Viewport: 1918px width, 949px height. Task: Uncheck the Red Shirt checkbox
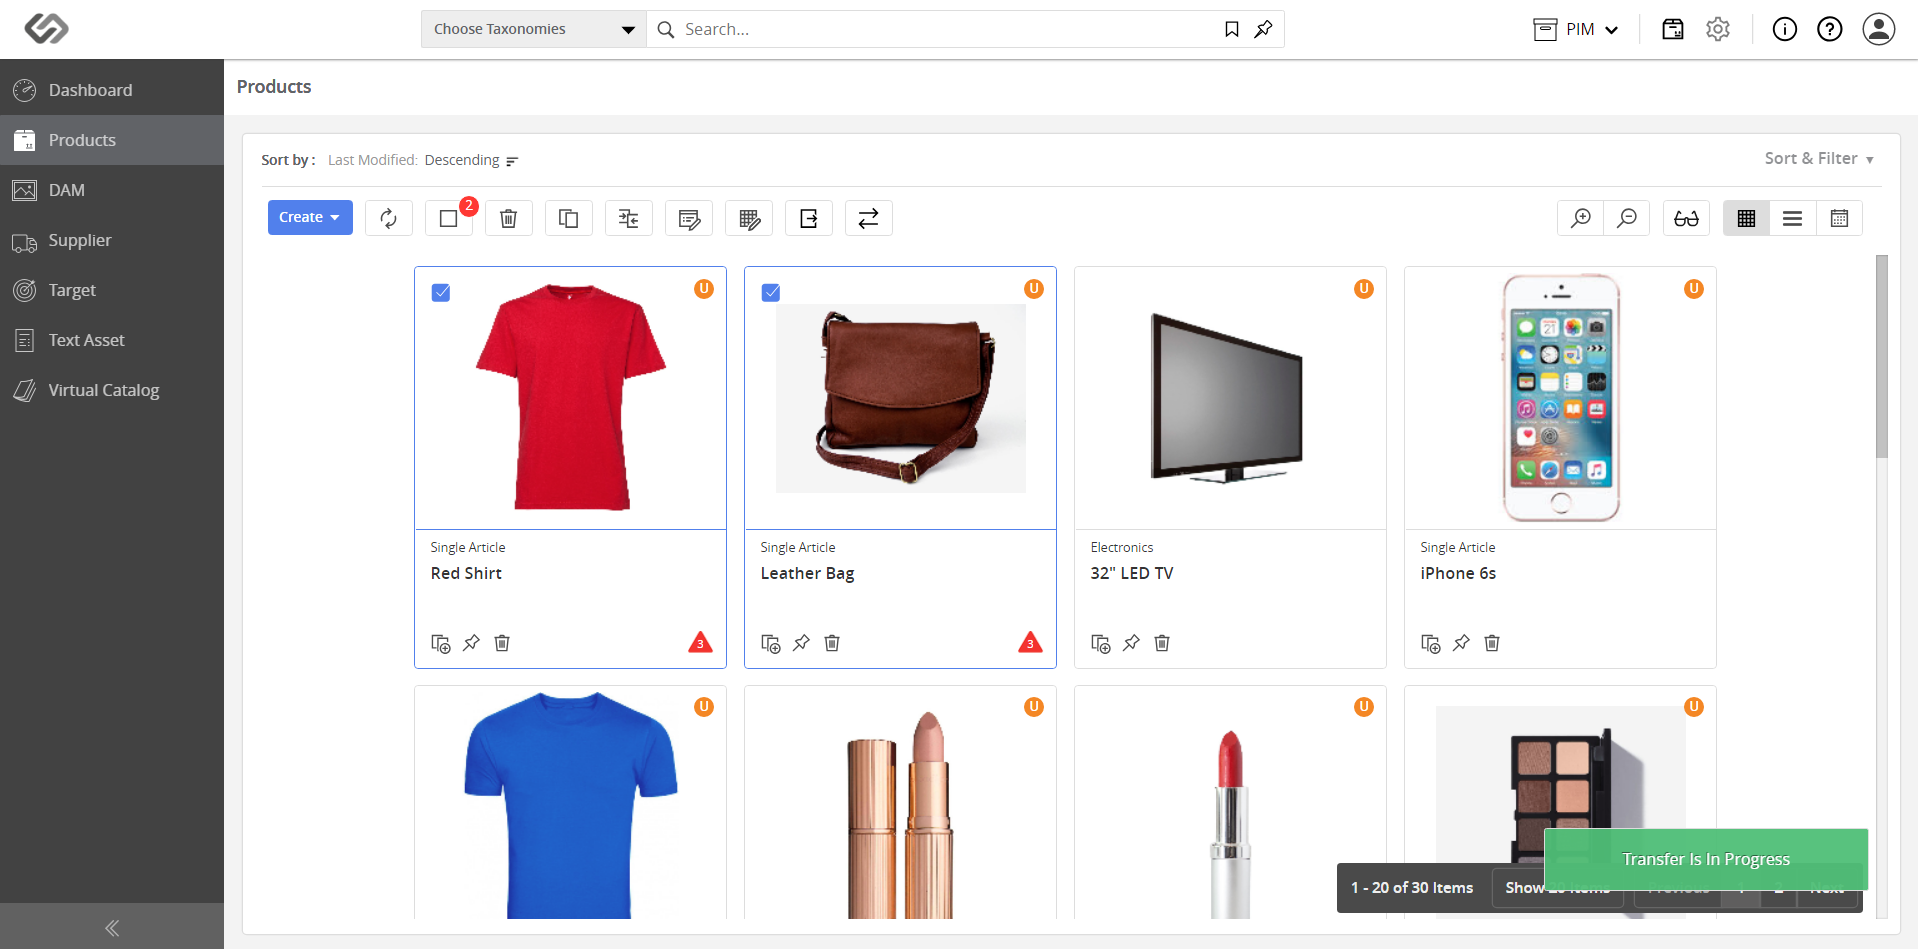click(x=441, y=293)
